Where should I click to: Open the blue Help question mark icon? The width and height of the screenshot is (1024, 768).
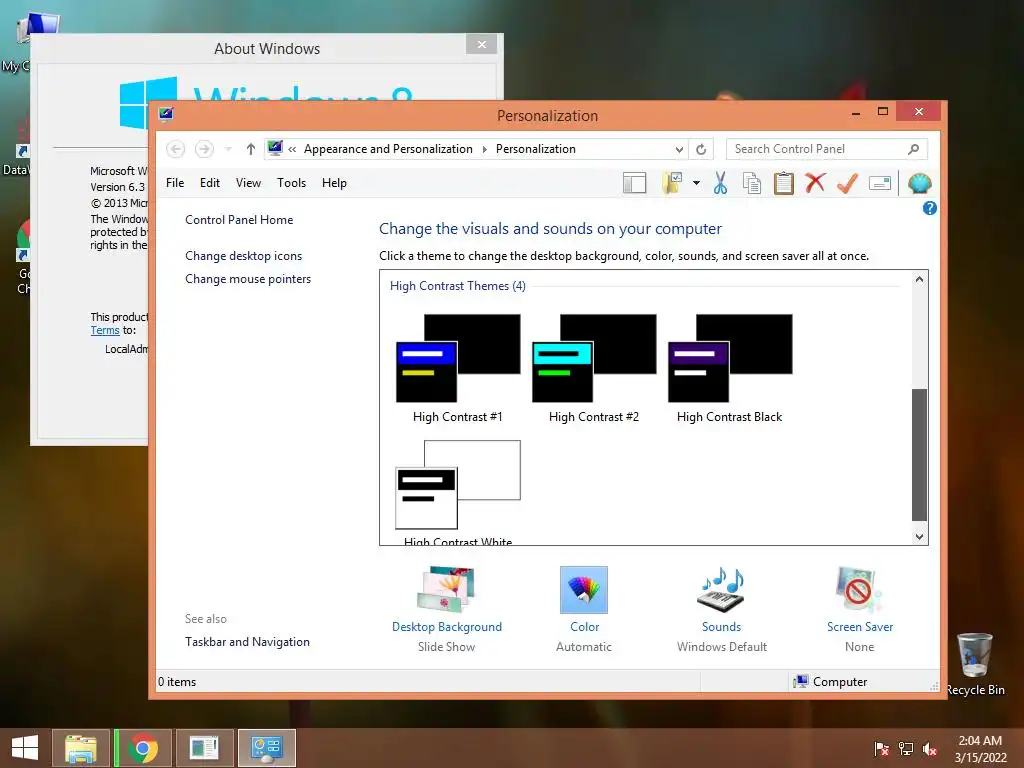point(929,208)
